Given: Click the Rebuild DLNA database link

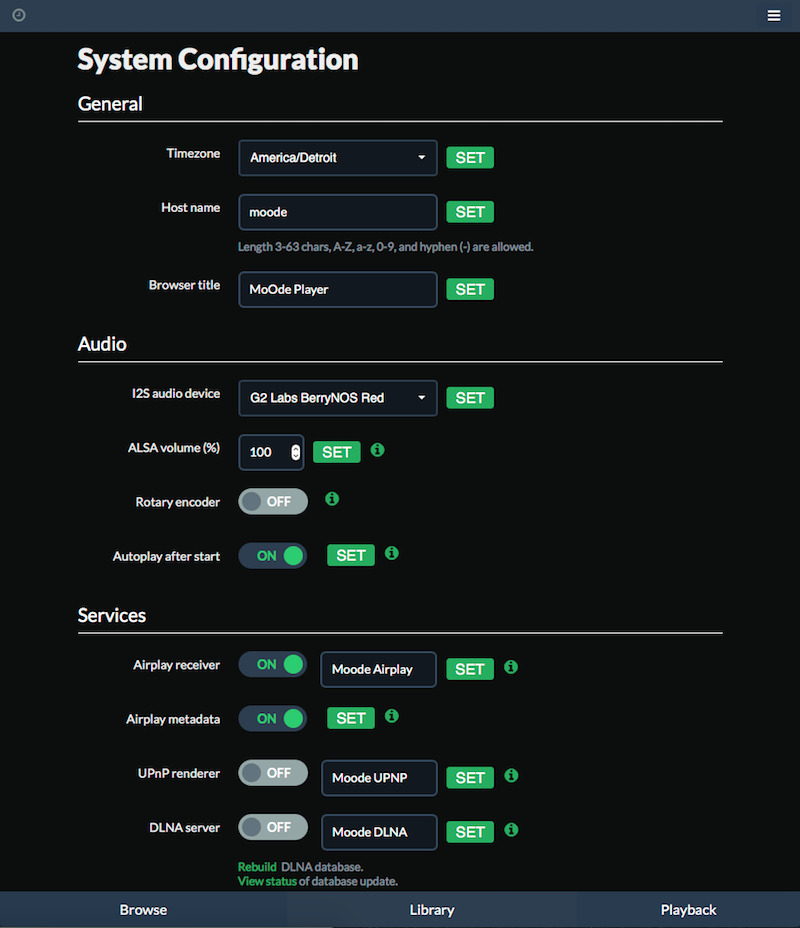Looking at the screenshot, I should tap(257, 867).
